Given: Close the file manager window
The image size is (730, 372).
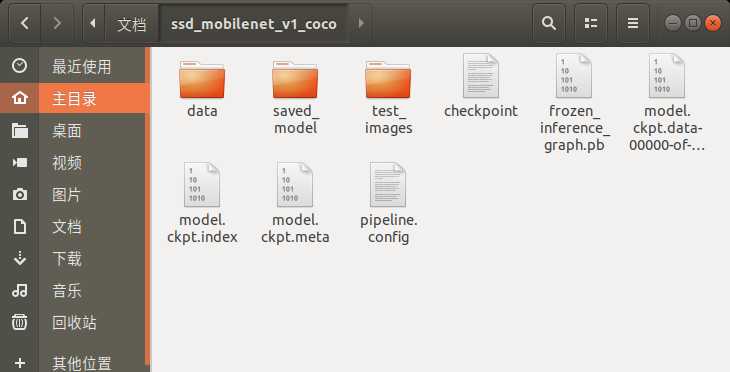Looking at the screenshot, I should coord(713,23).
